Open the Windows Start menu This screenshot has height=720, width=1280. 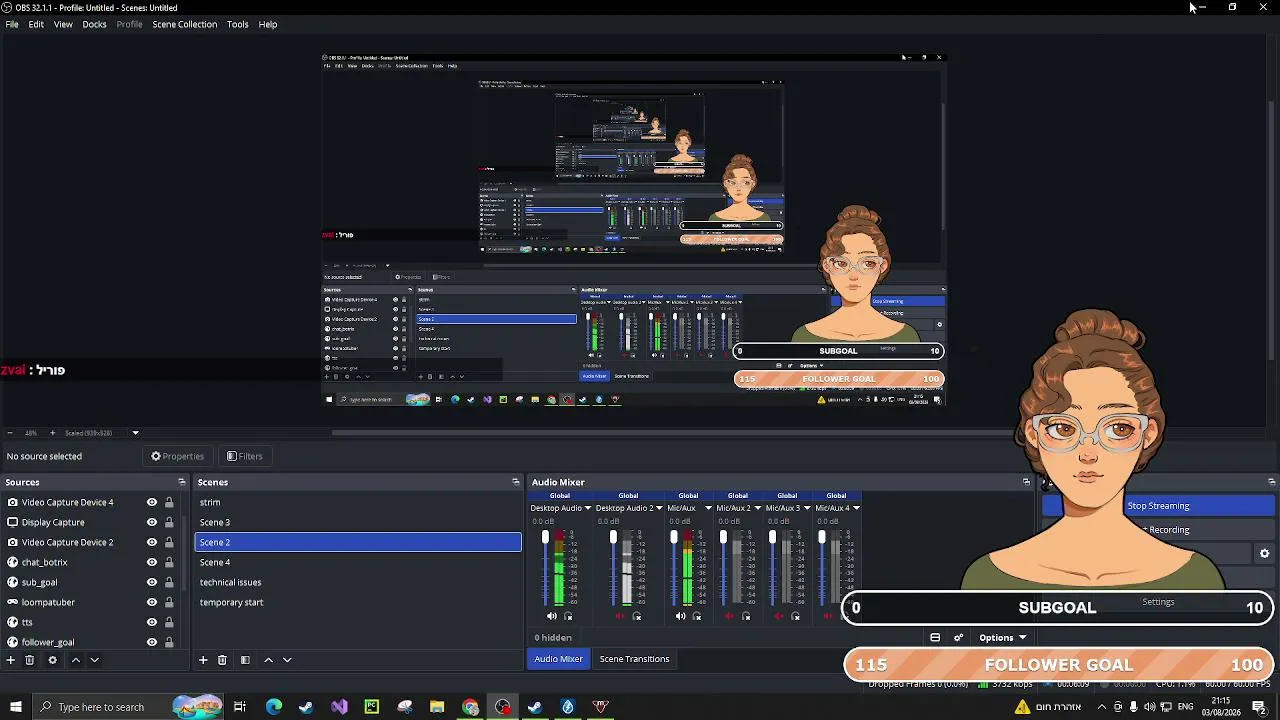[16, 707]
